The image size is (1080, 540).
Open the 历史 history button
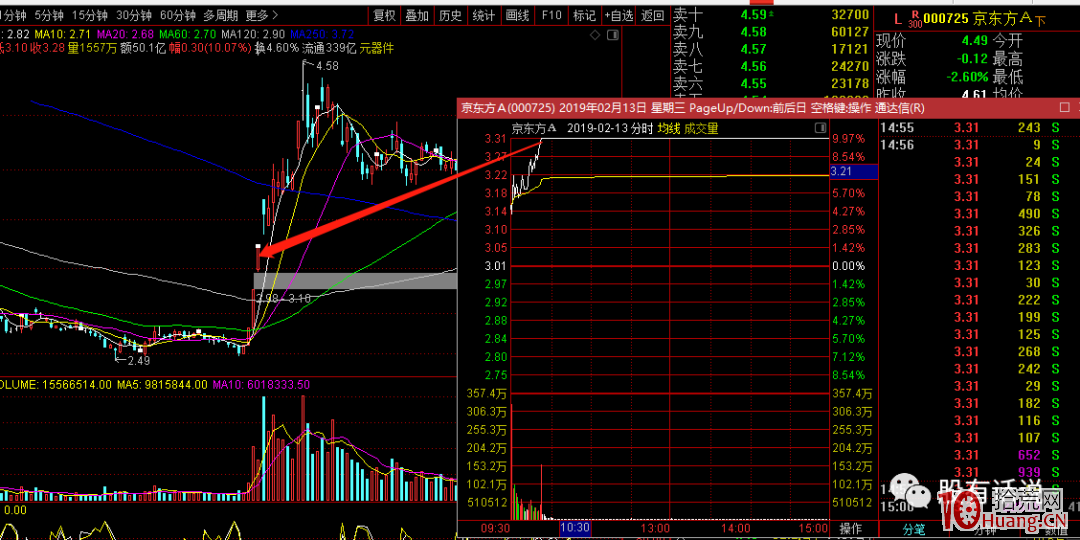point(450,14)
